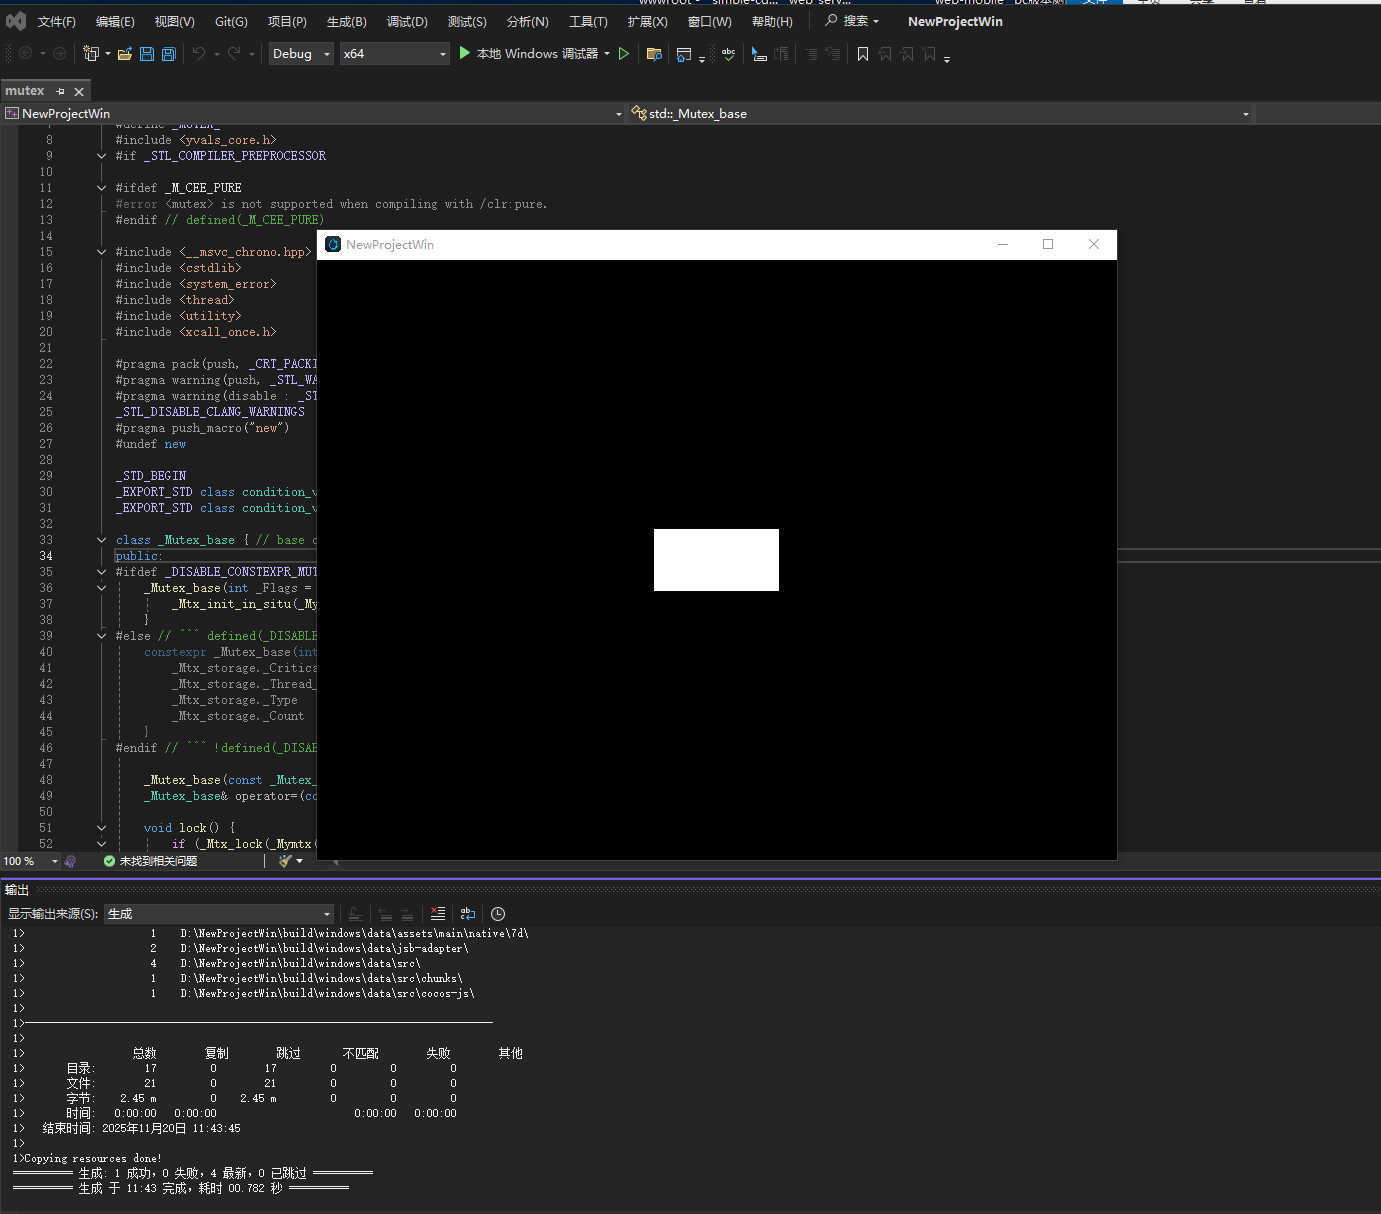
Task: Click the Open File folder icon
Action: click(125, 54)
